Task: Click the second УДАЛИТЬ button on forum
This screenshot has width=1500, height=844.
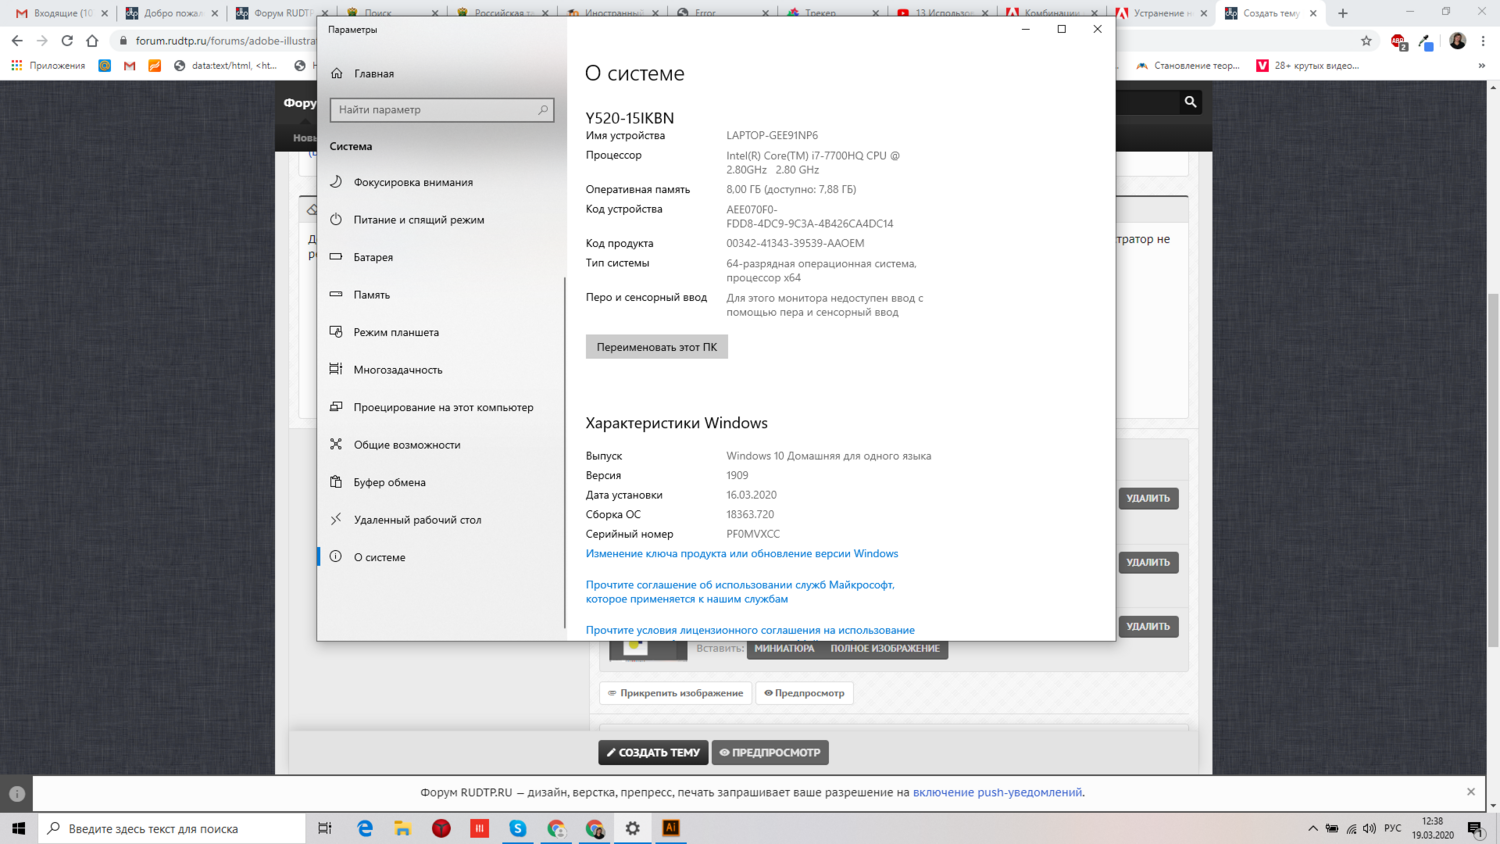Action: pyautogui.click(x=1148, y=562)
